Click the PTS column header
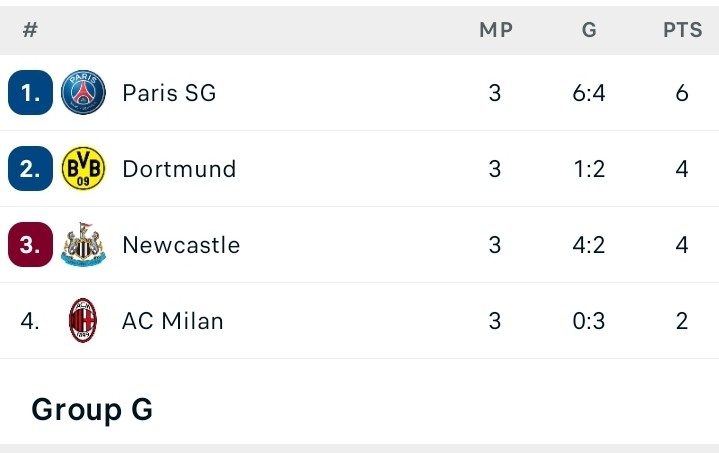This screenshot has width=719, height=453. point(683,30)
